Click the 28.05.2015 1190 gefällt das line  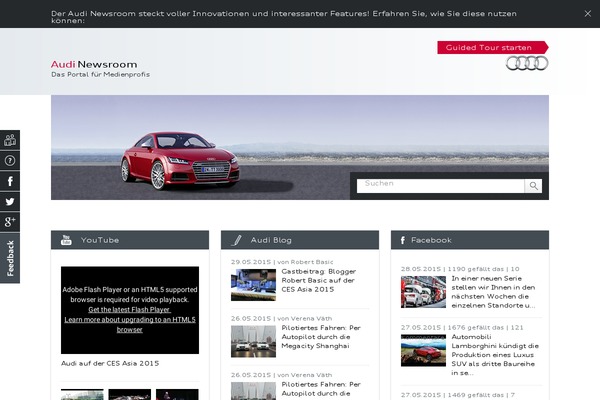(460, 269)
